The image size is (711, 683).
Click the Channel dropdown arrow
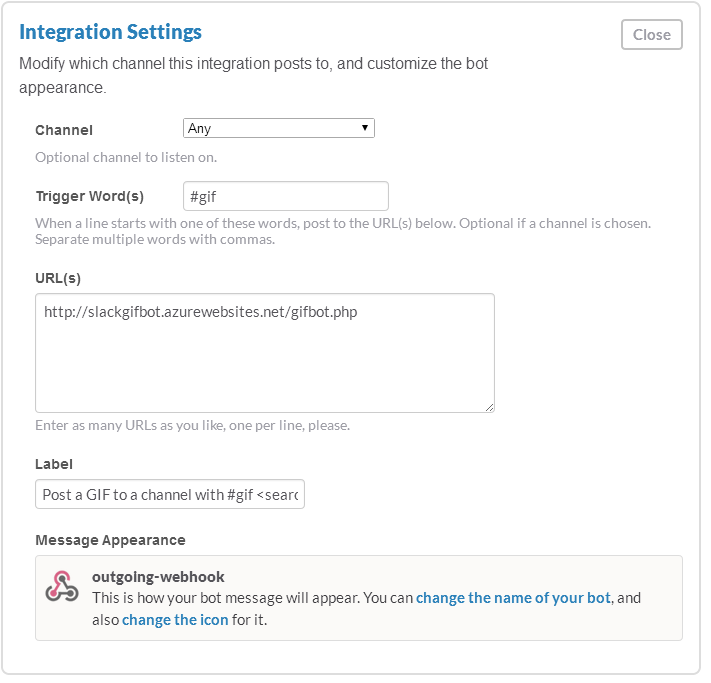pos(365,128)
